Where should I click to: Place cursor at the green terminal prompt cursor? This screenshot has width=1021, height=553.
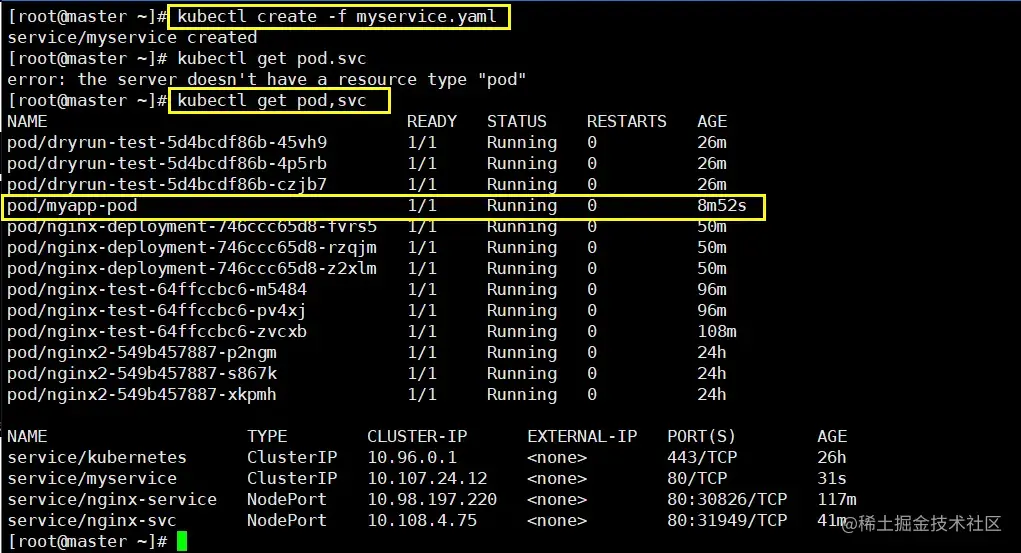(x=182, y=541)
